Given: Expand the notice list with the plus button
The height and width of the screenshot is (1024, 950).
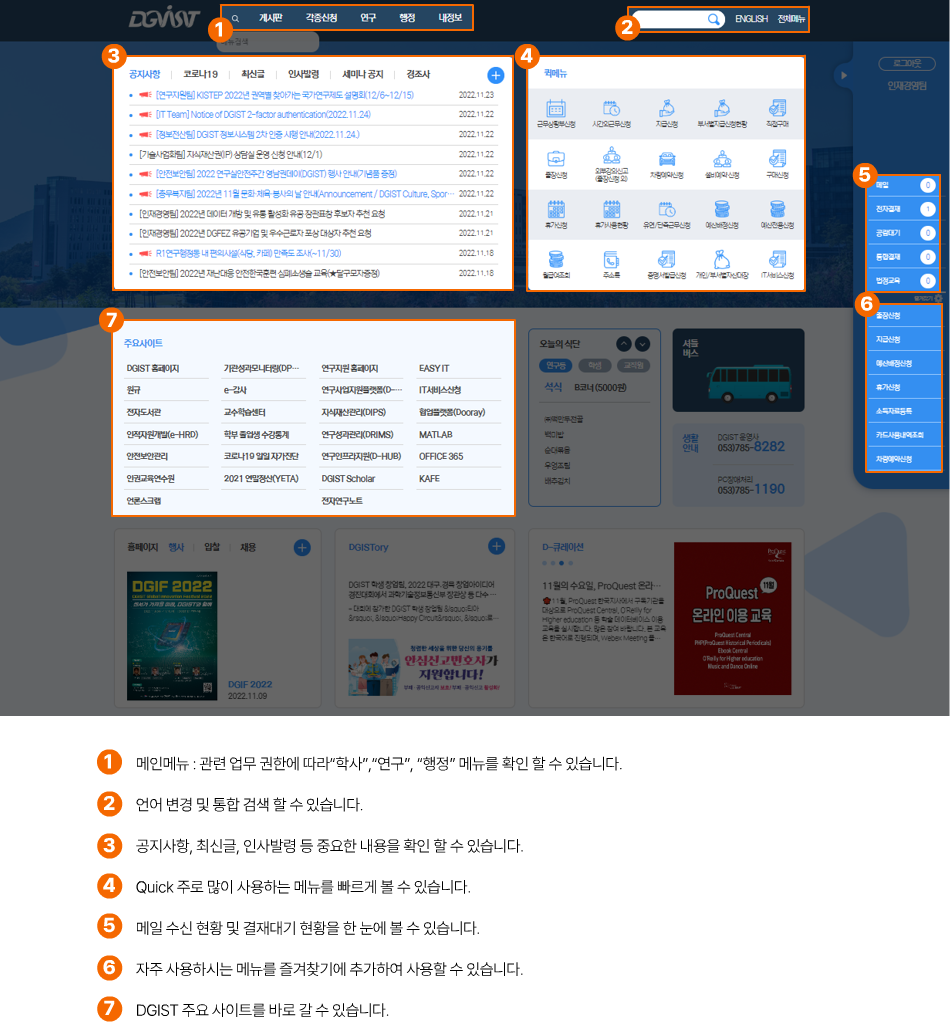Looking at the screenshot, I should click(495, 76).
